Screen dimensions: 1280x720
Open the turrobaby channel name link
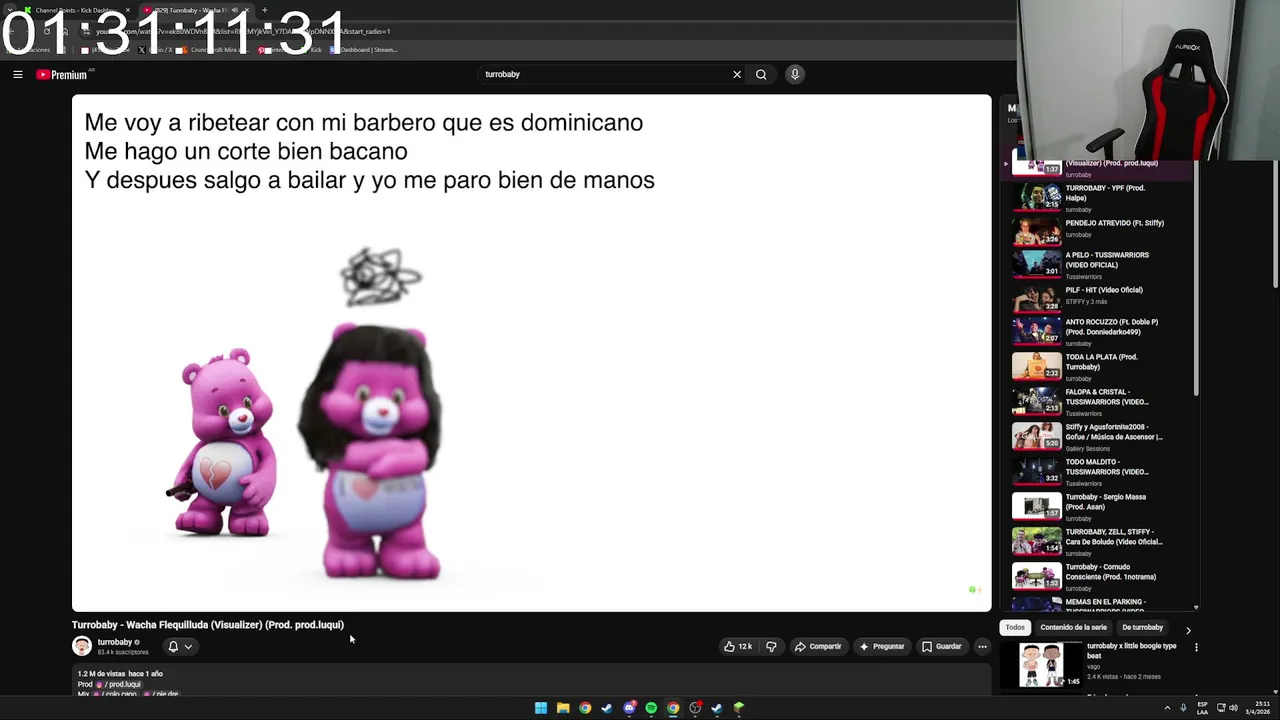pos(115,642)
